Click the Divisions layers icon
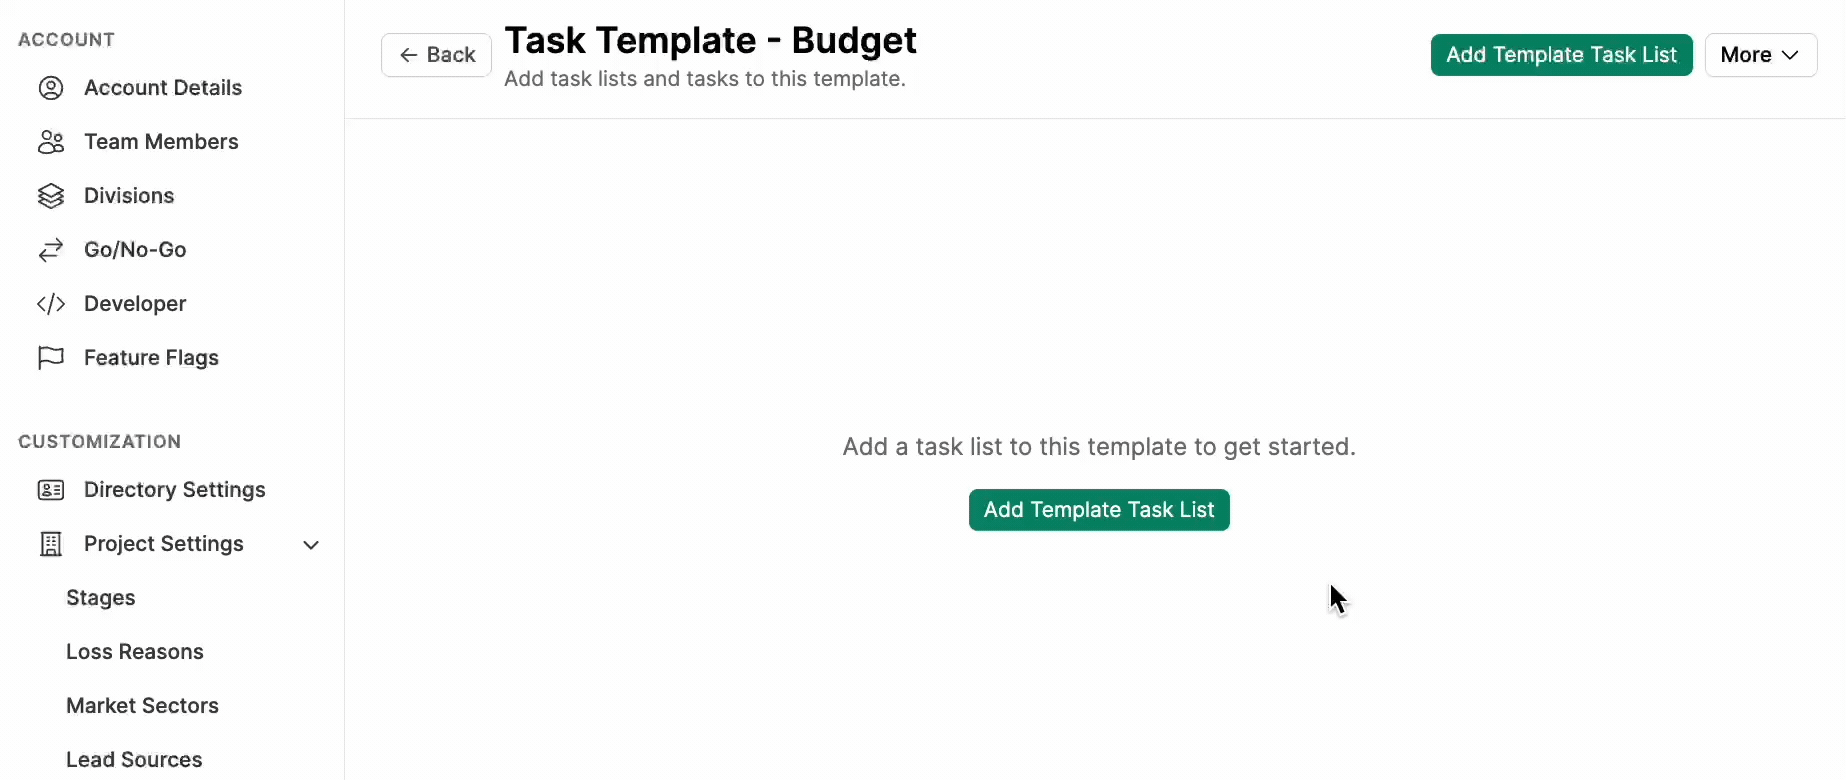 pyautogui.click(x=50, y=196)
